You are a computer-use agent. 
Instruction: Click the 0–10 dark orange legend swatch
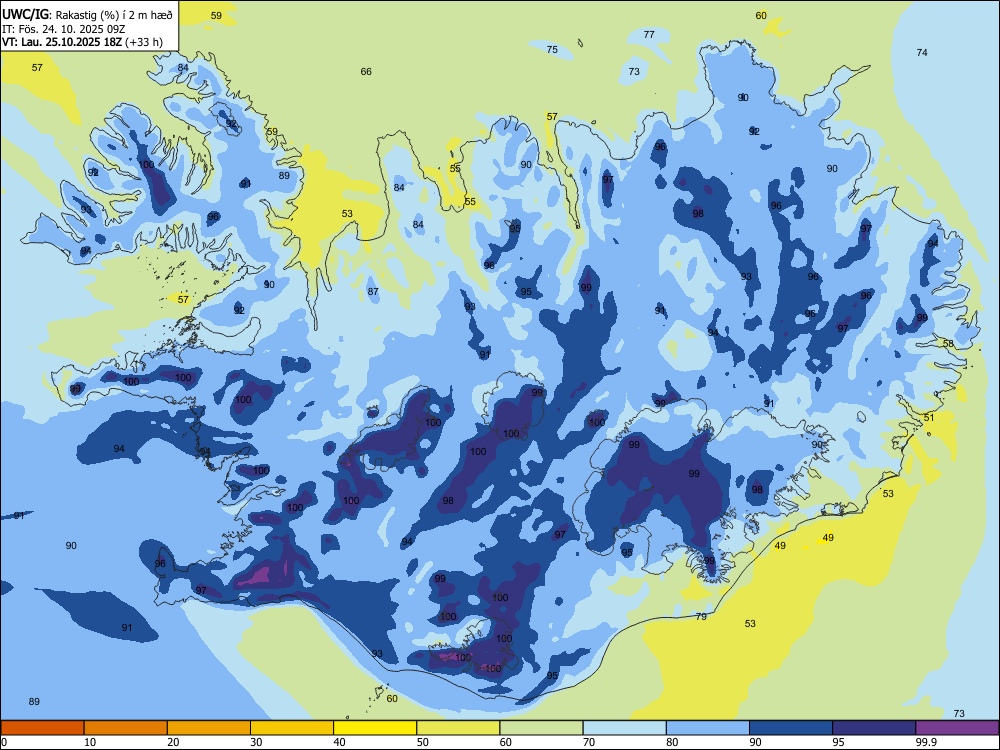pos(42,728)
